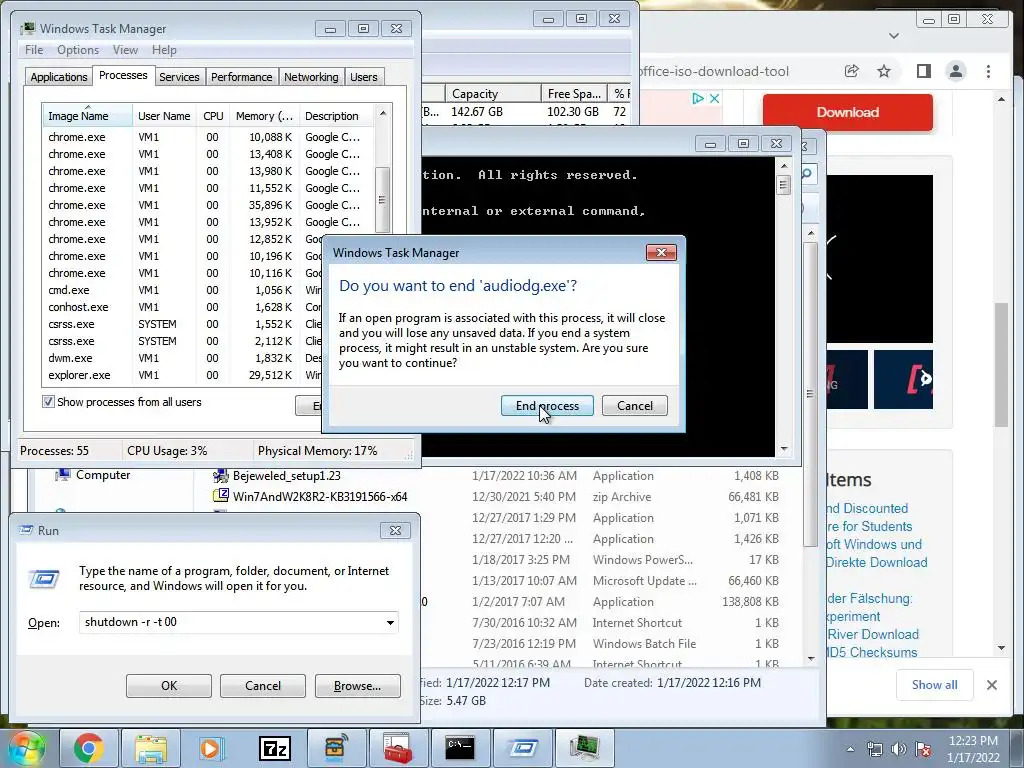This screenshot has width=1024, height=768.
Task: Switch to the Applications tab
Action: [x=59, y=77]
